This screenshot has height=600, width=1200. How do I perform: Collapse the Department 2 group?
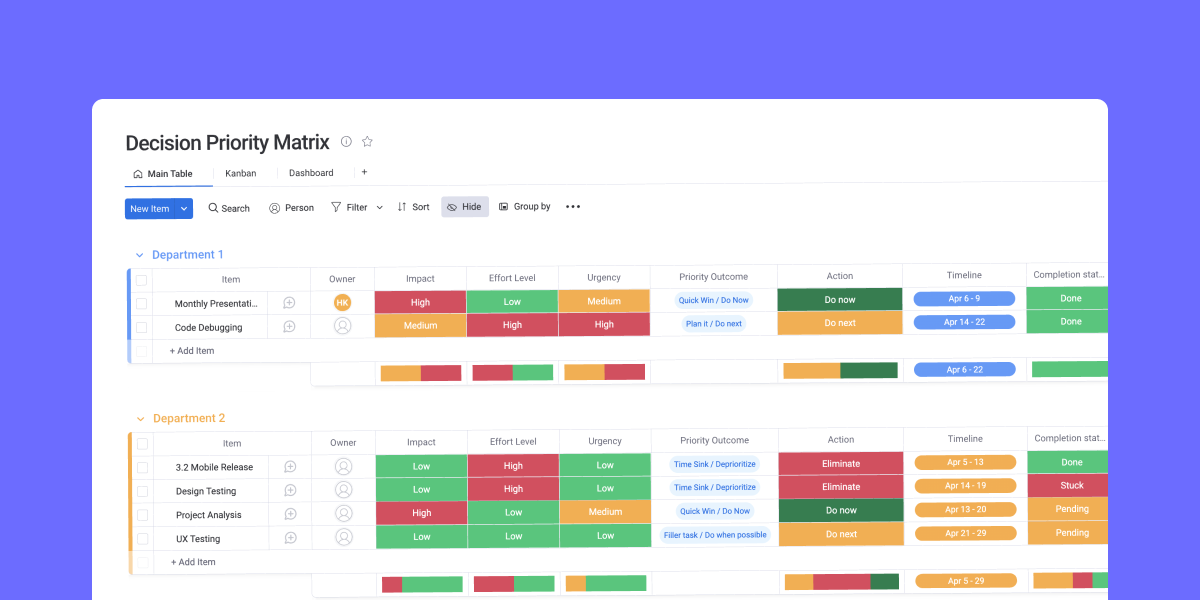140,419
